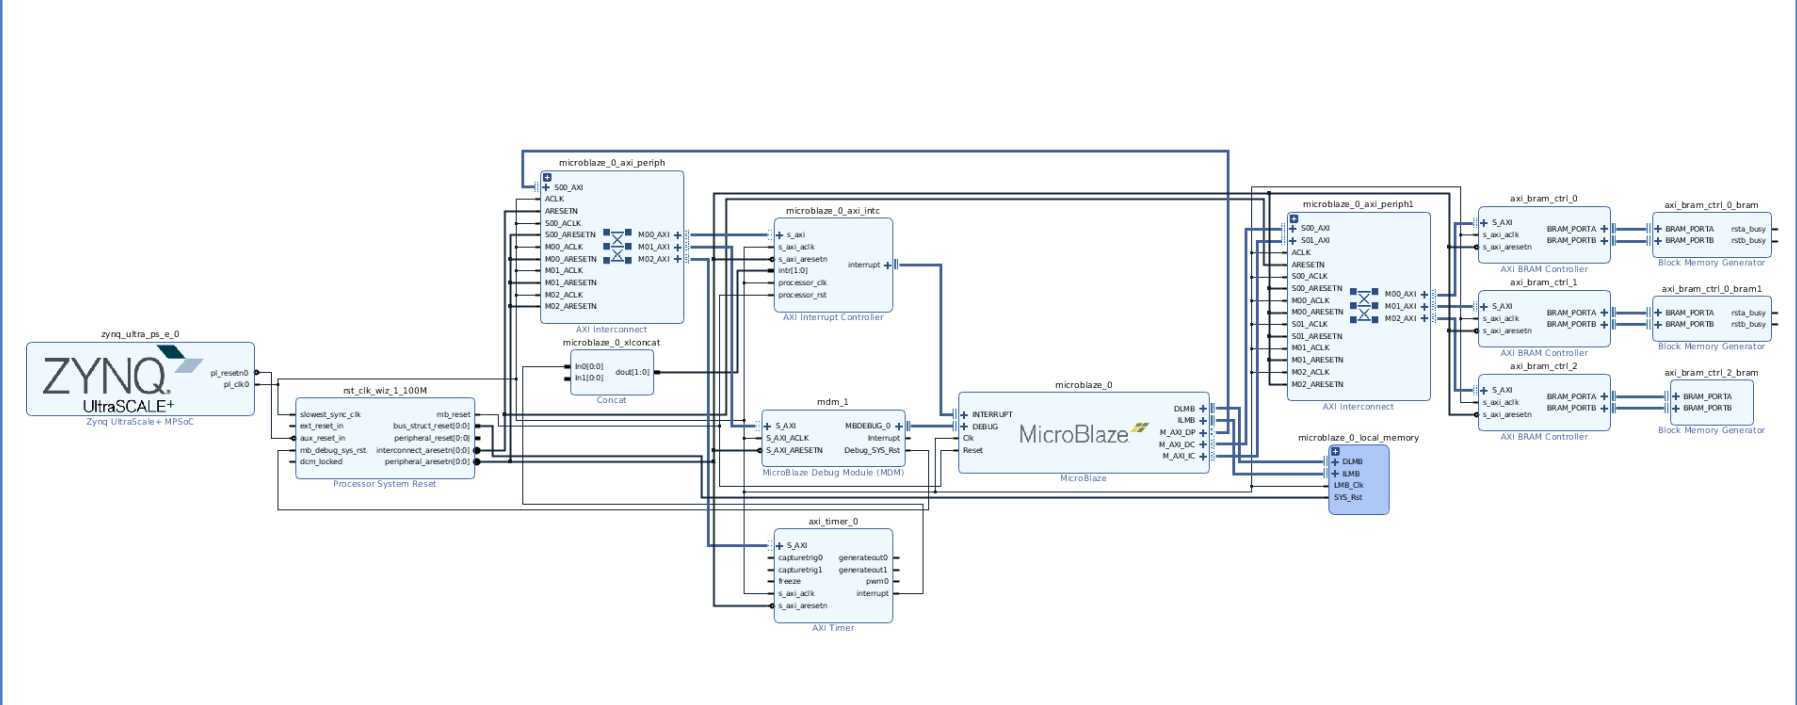
Task: Expand MBDEBUG_0 interface on mdm_1
Action: coord(898,426)
